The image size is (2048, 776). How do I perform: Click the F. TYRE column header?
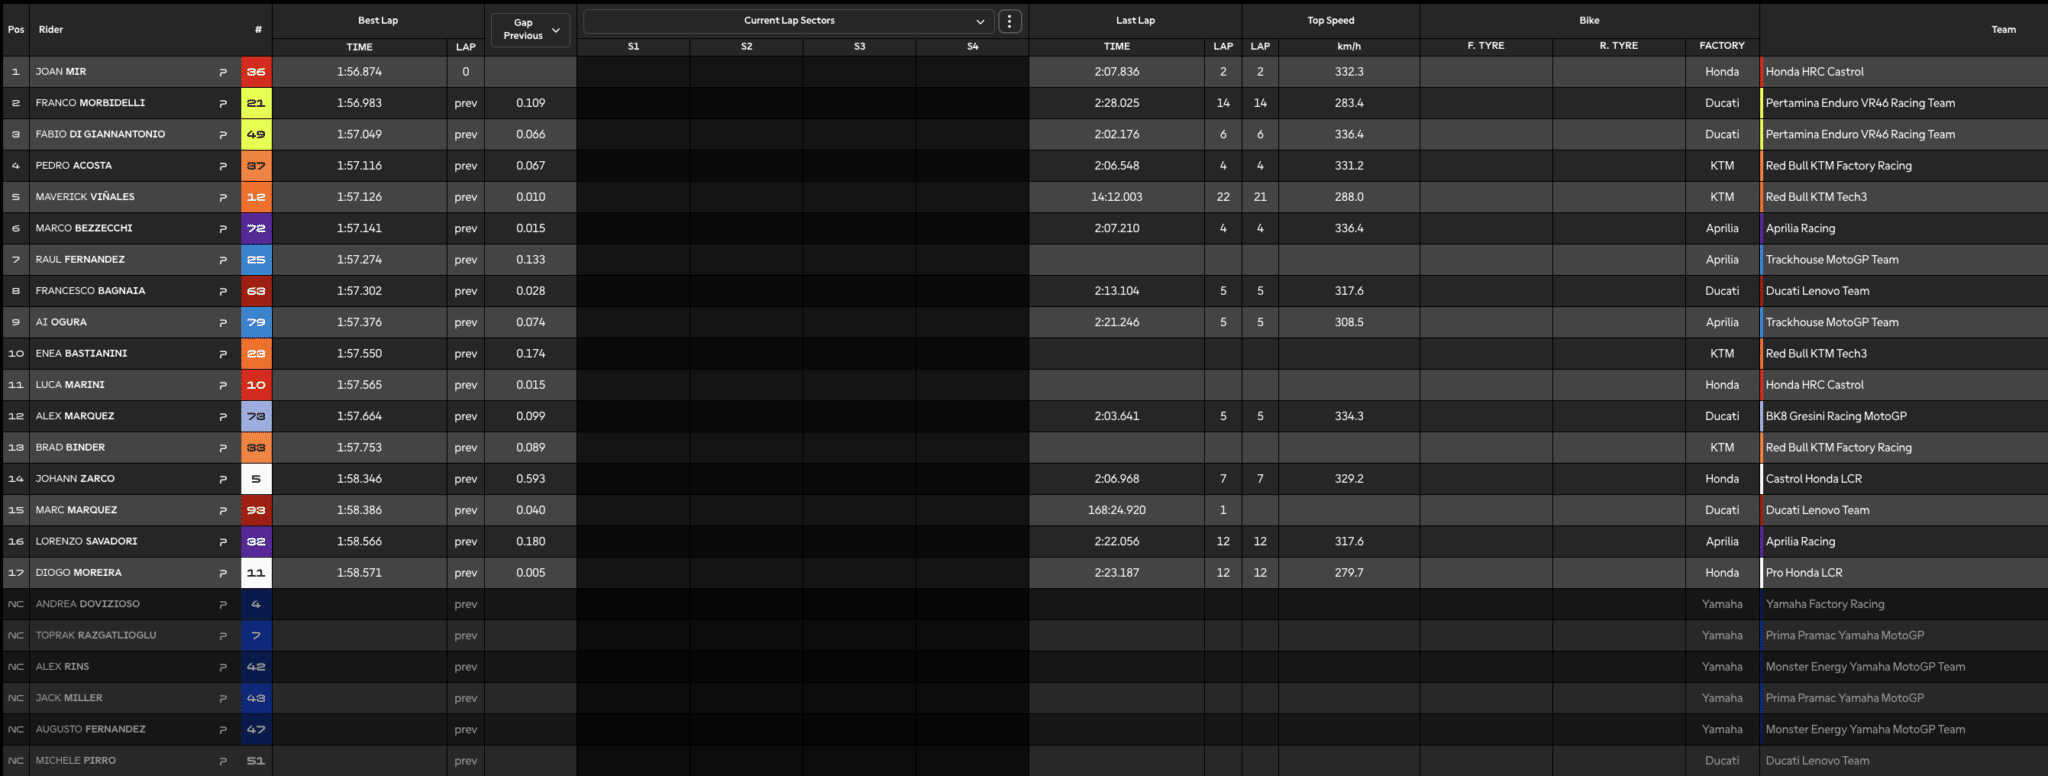click(1486, 46)
